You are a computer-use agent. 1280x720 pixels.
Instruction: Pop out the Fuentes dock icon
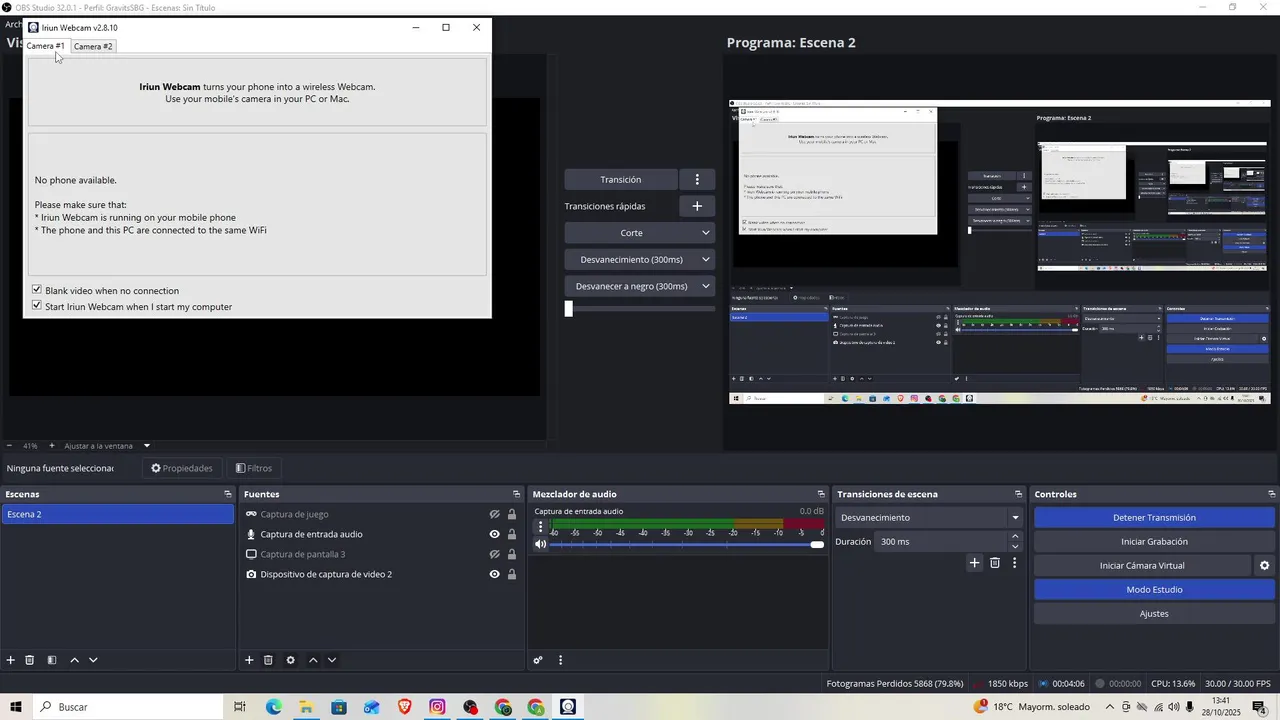[516, 494]
